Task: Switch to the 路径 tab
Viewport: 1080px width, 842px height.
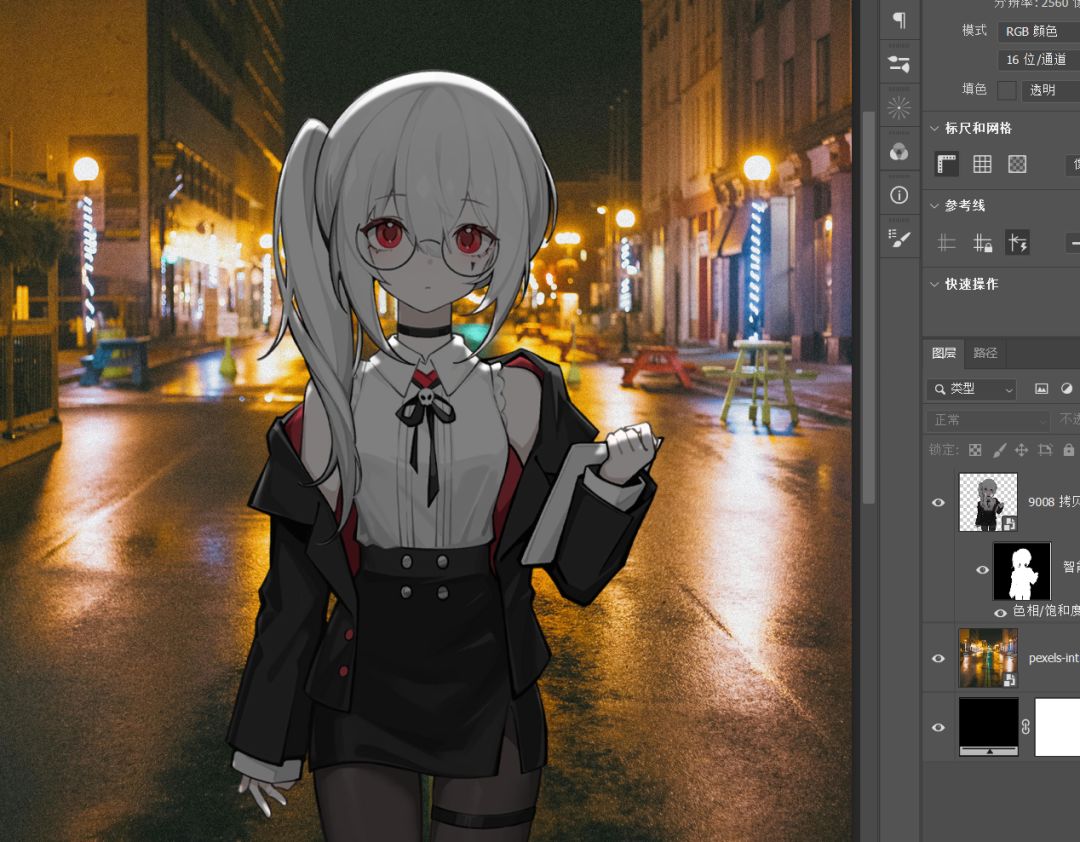Action: tap(985, 353)
